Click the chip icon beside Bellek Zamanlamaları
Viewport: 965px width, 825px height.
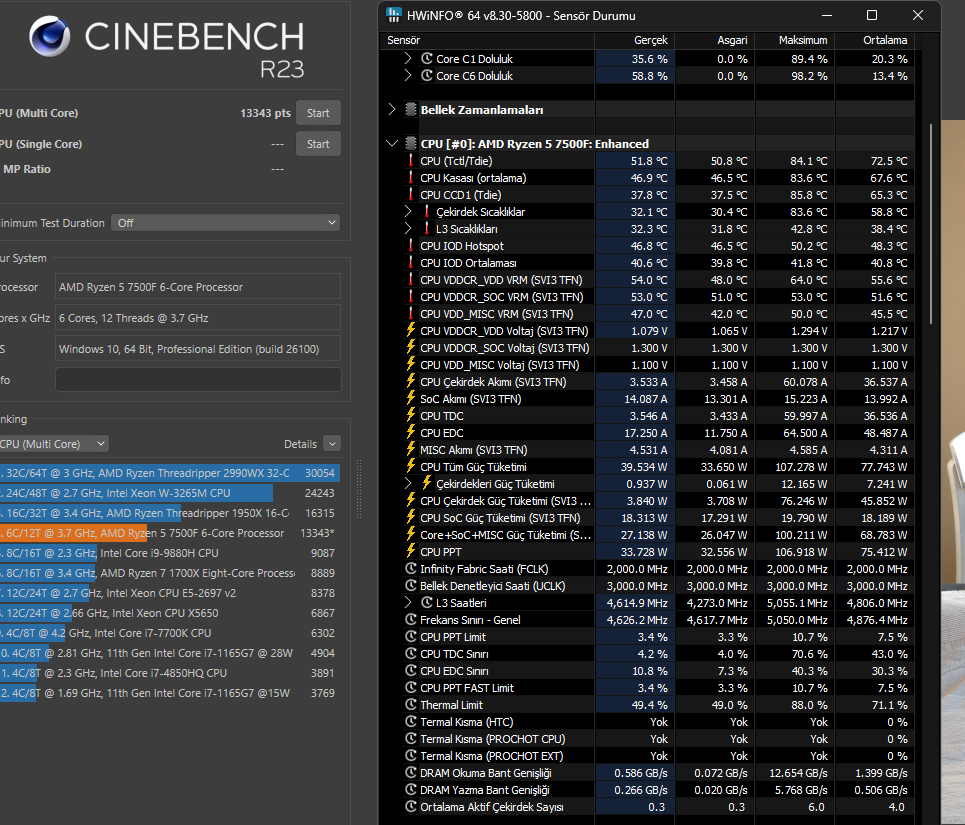(x=411, y=110)
